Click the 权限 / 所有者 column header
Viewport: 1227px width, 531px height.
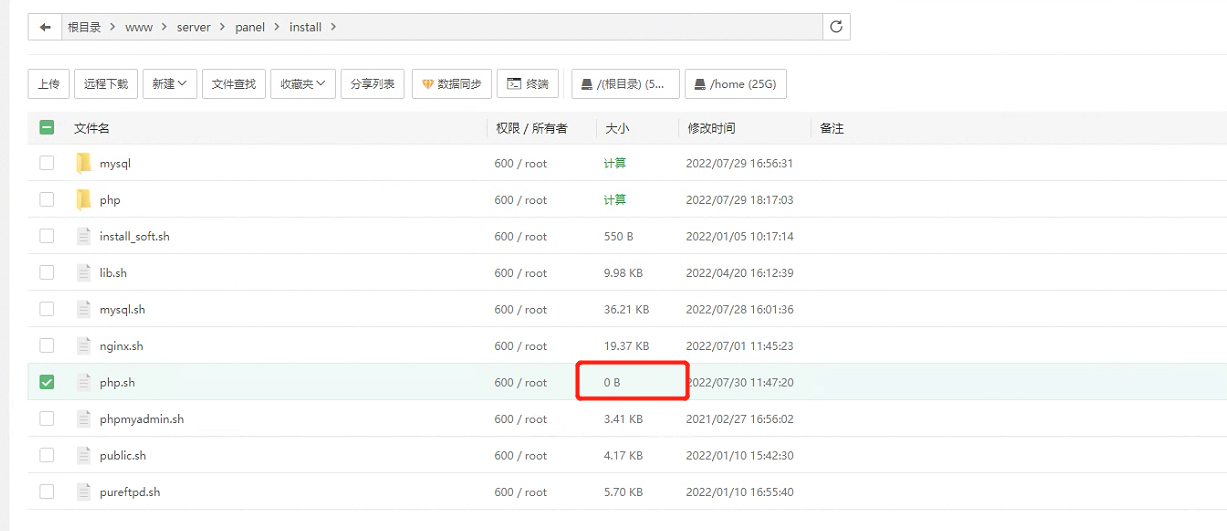[x=532, y=128]
